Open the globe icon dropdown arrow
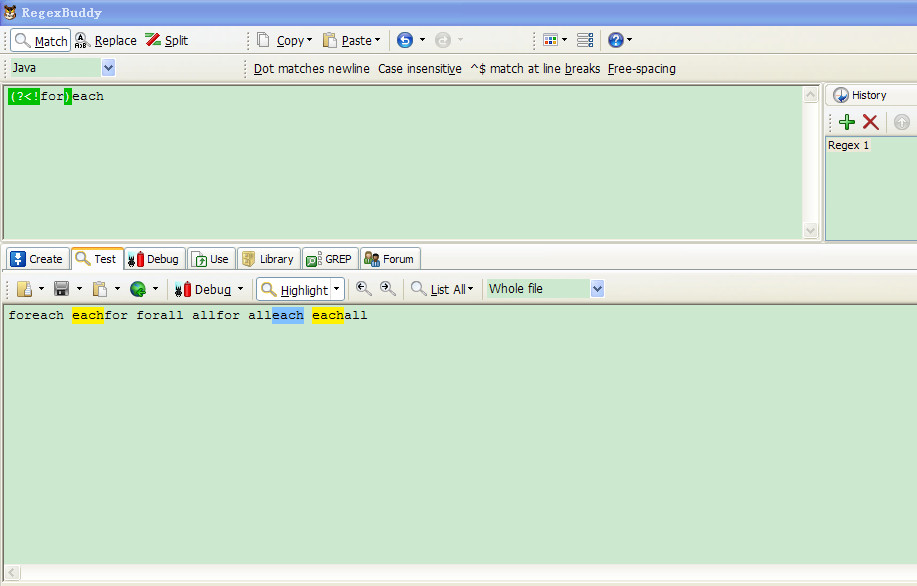 click(155, 288)
